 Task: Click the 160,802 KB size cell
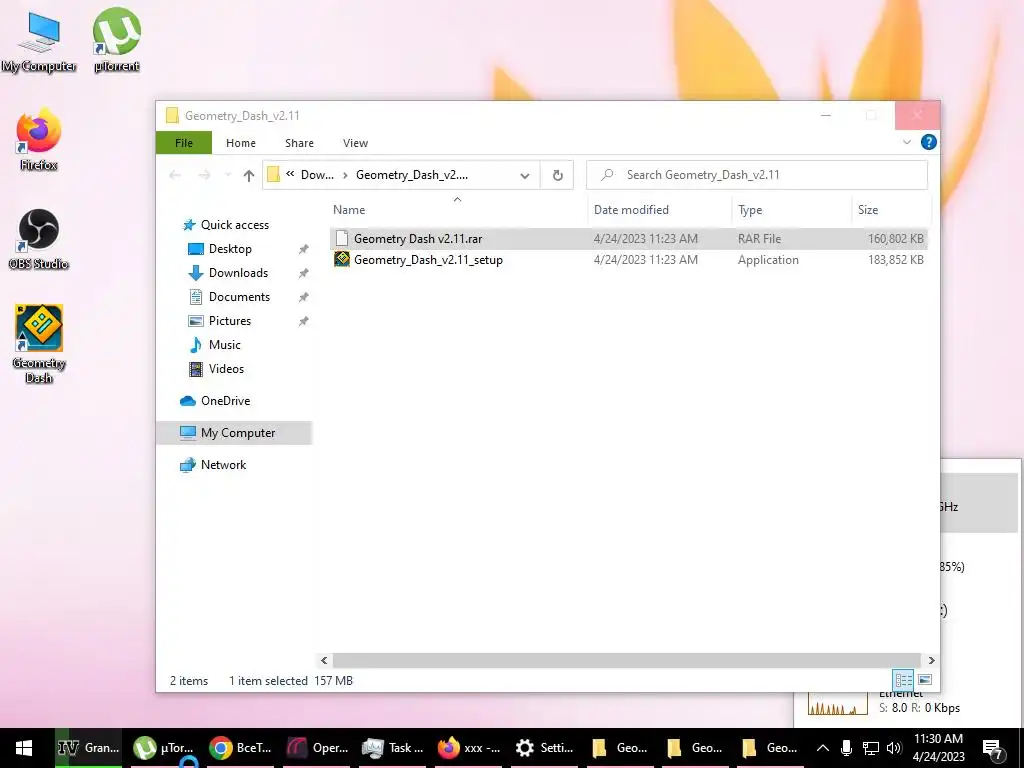click(x=895, y=239)
